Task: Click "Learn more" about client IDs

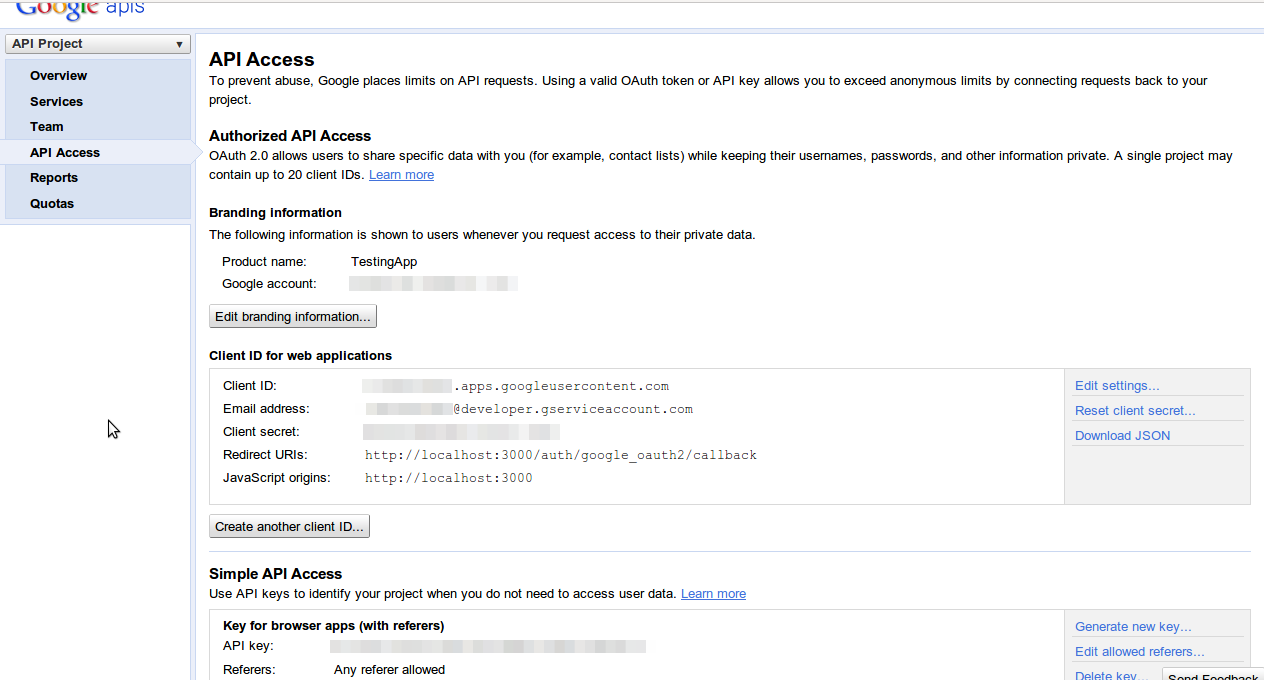Action: click(x=401, y=174)
